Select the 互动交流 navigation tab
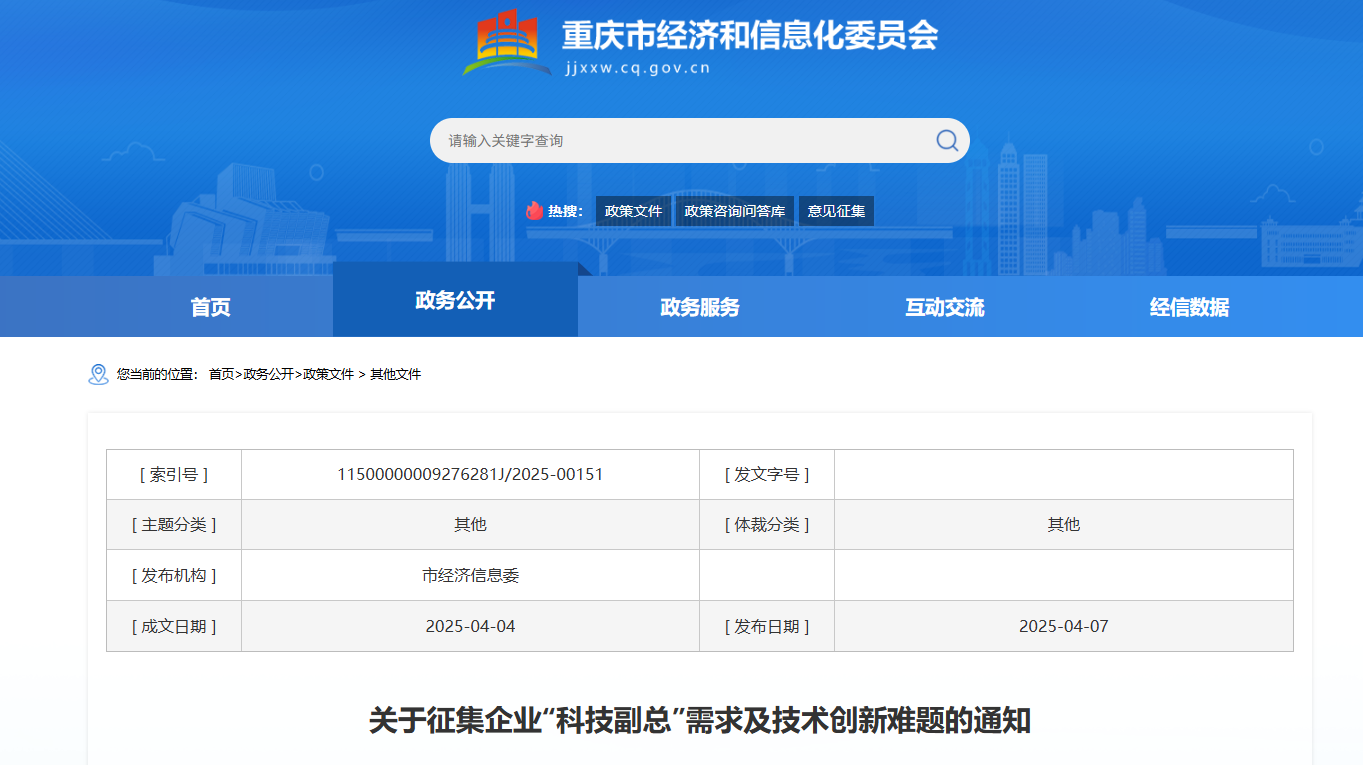This screenshot has height=765, width=1363. 945,307
